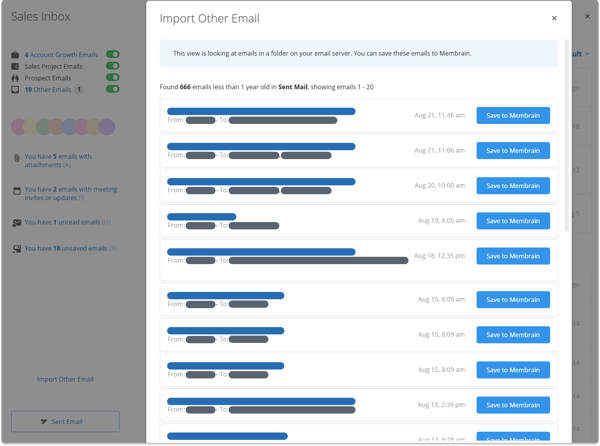Viewport: 600px width, 446px height.
Task: Click the dialog's vertical scrollbar
Action: coord(567,136)
